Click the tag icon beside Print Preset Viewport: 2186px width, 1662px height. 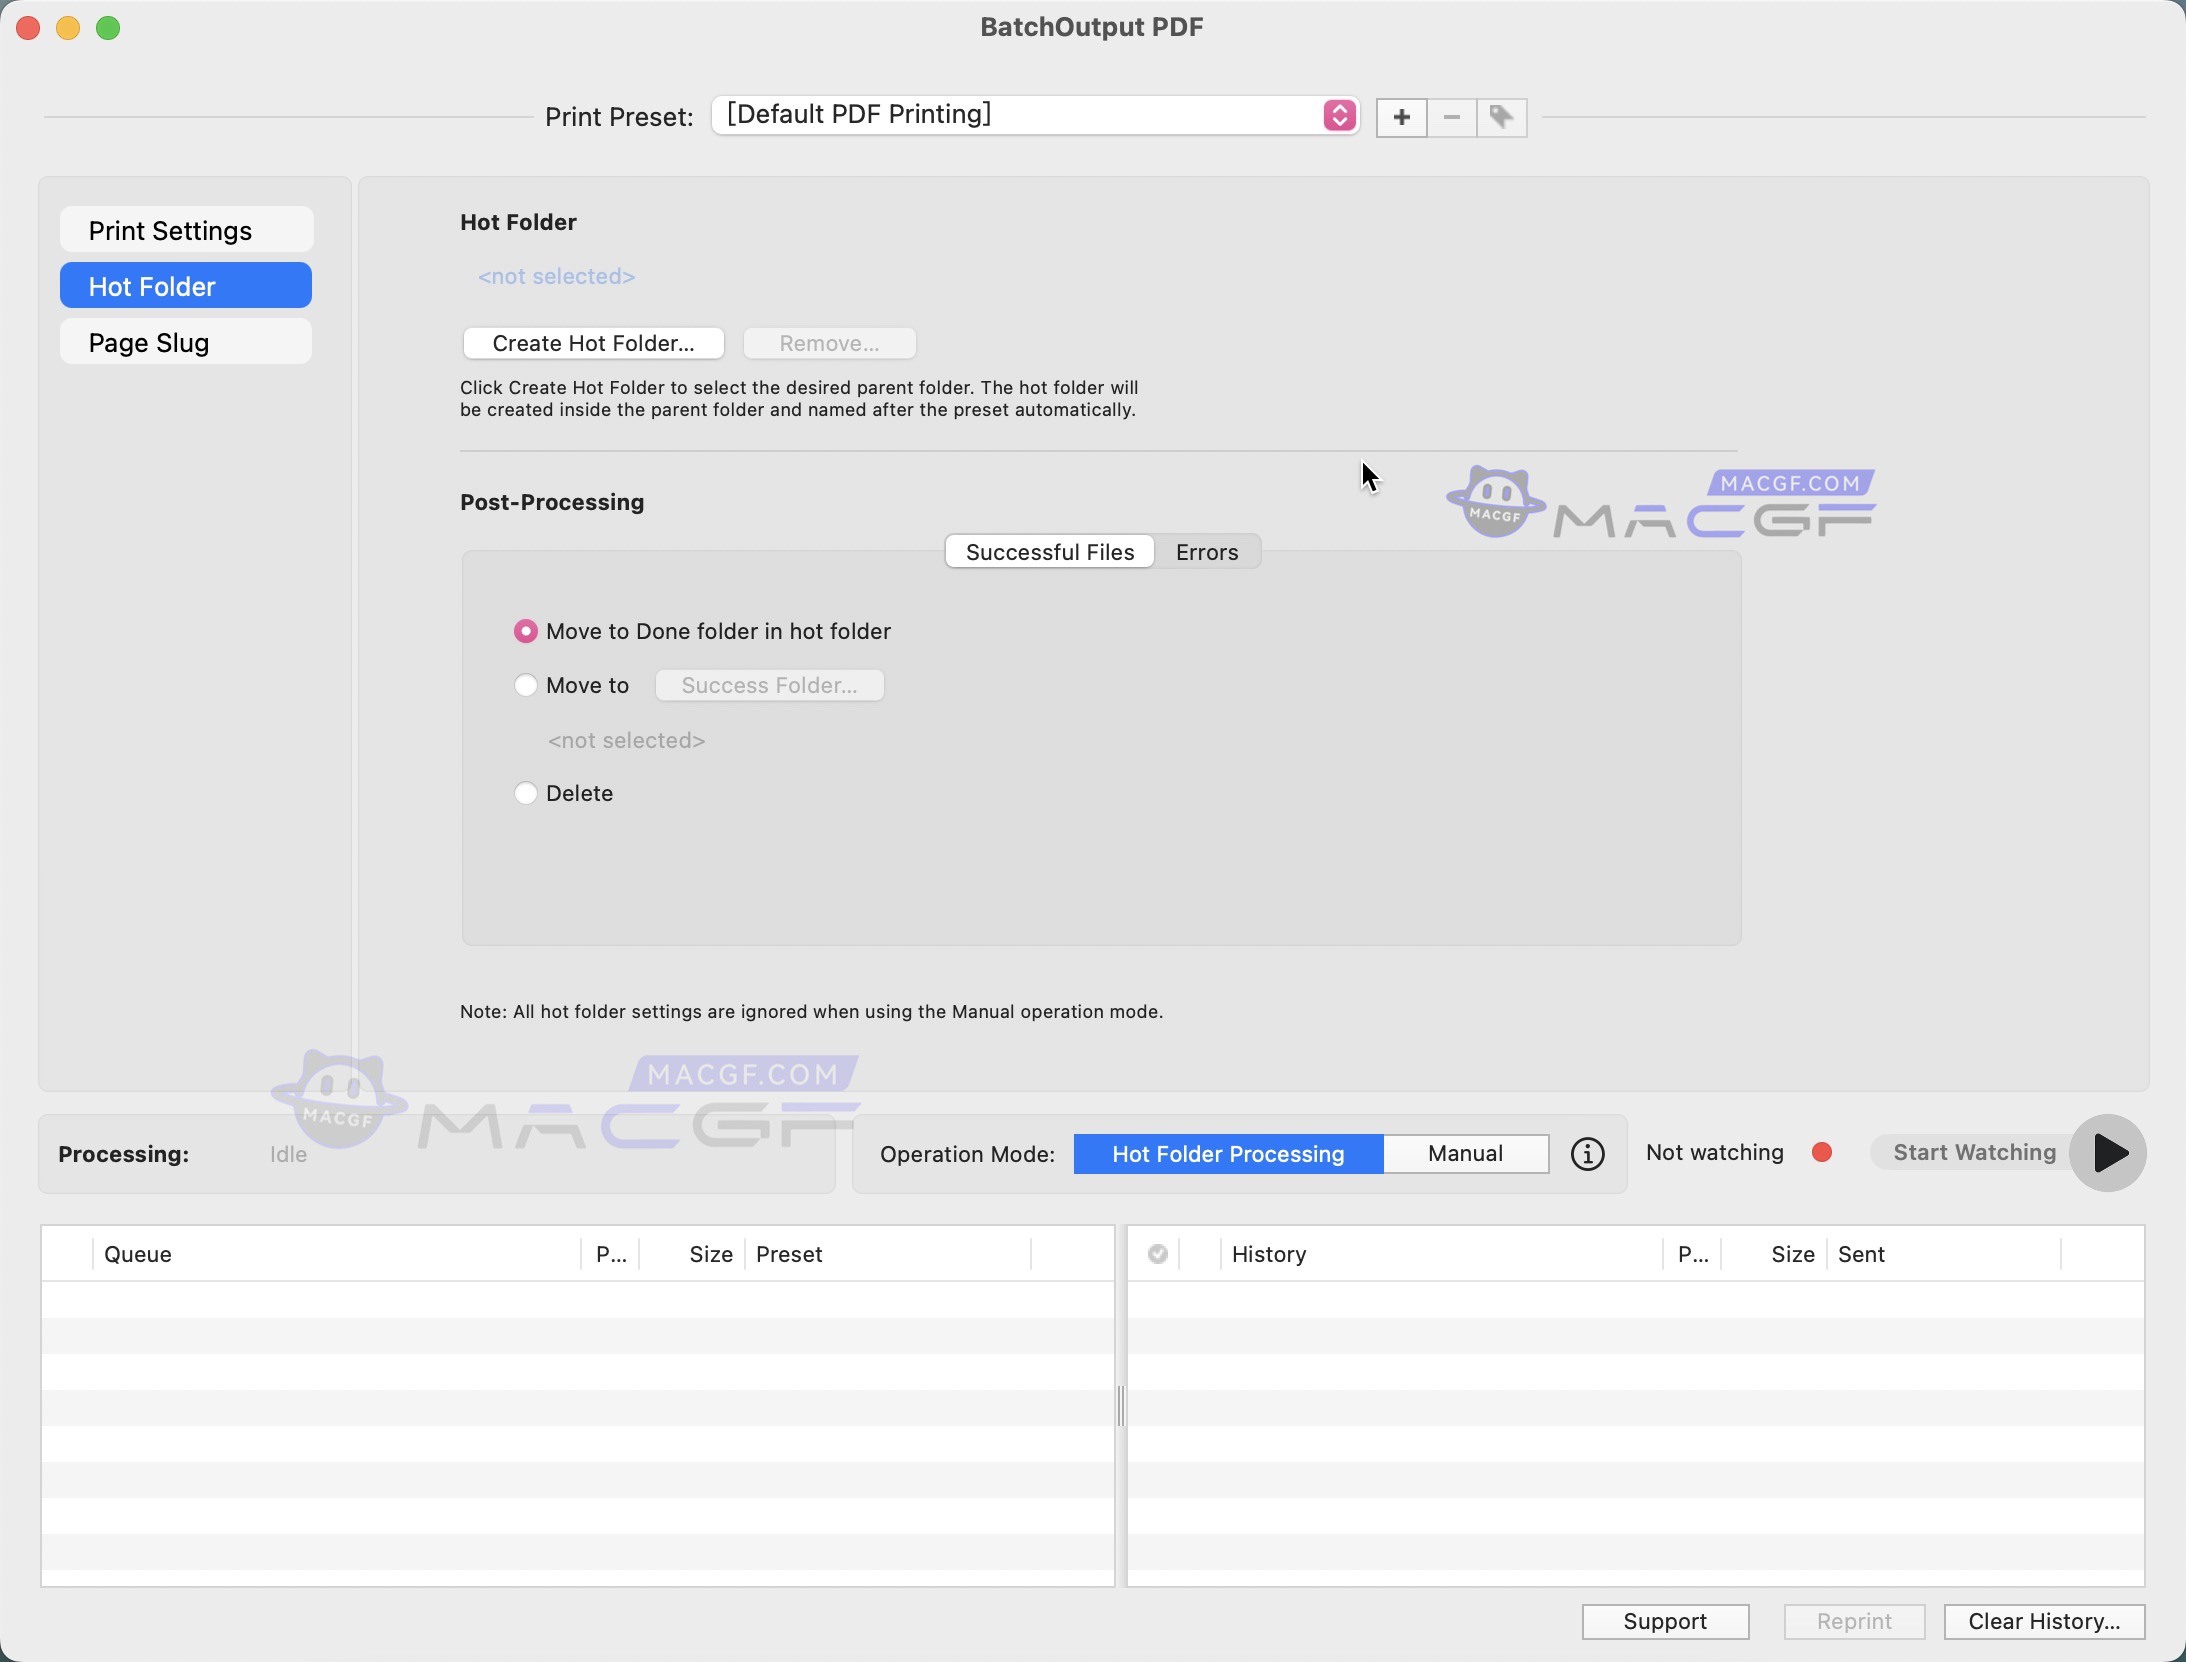tap(1501, 118)
